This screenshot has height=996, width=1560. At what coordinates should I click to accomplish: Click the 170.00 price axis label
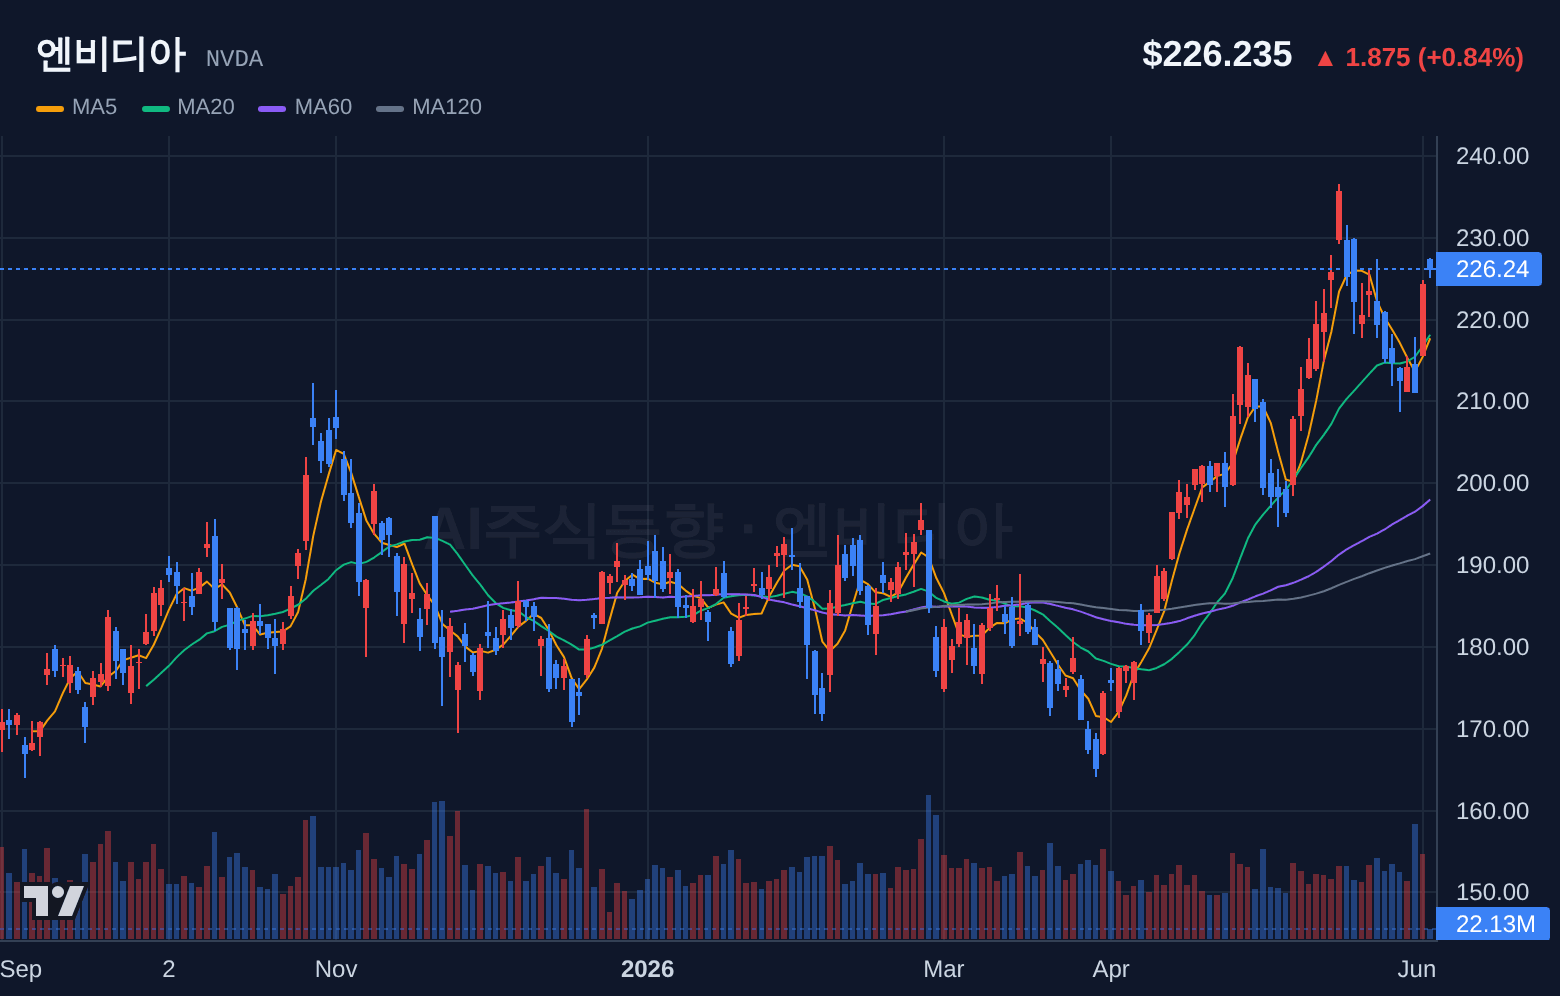[1492, 729]
